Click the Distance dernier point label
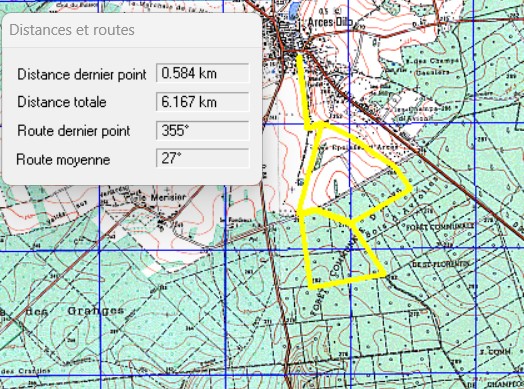The image size is (524, 389). (82, 74)
